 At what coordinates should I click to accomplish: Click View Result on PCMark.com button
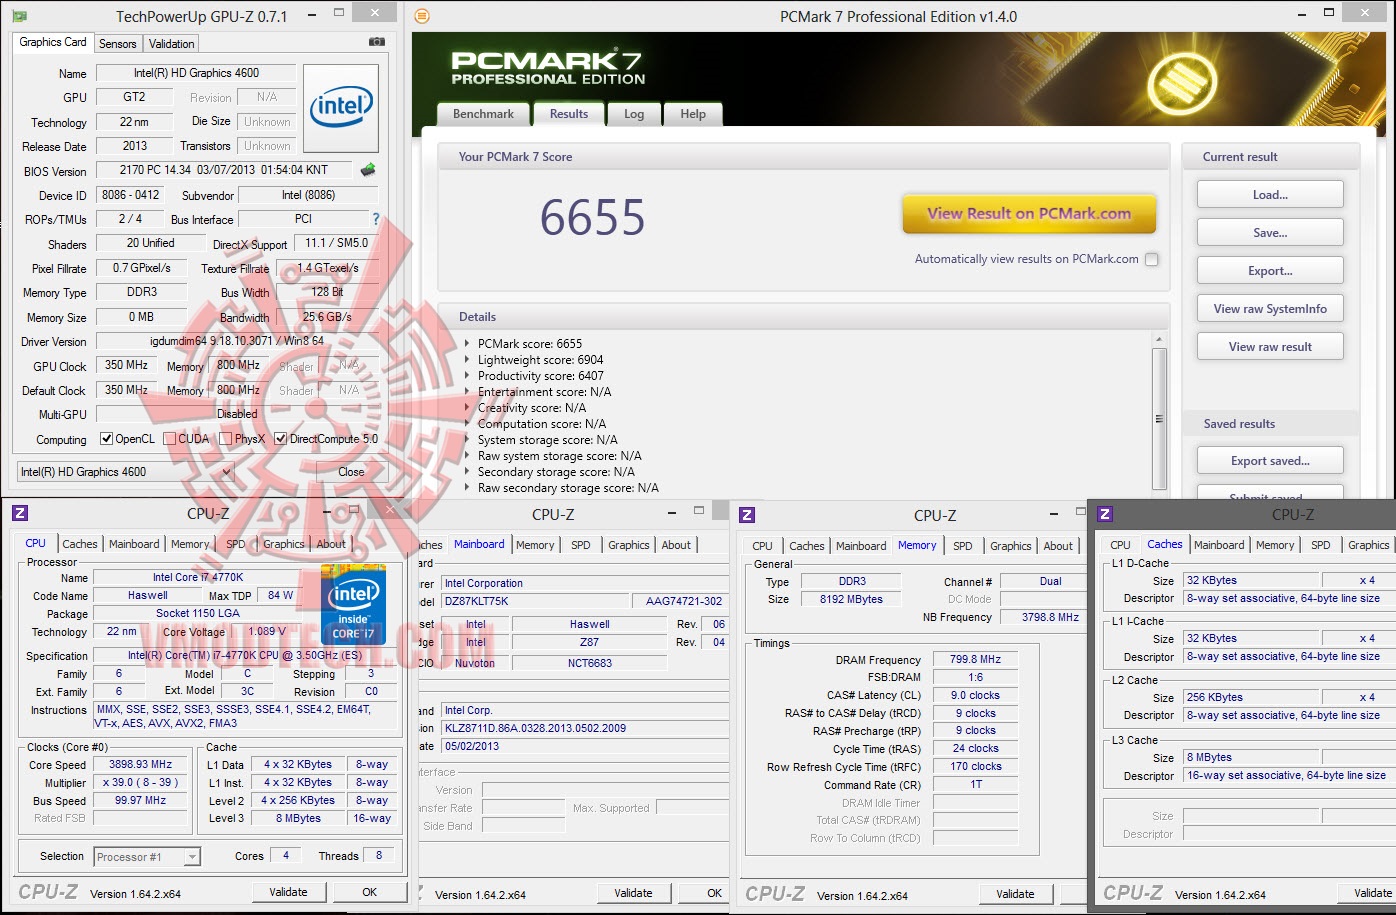tap(1029, 213)
